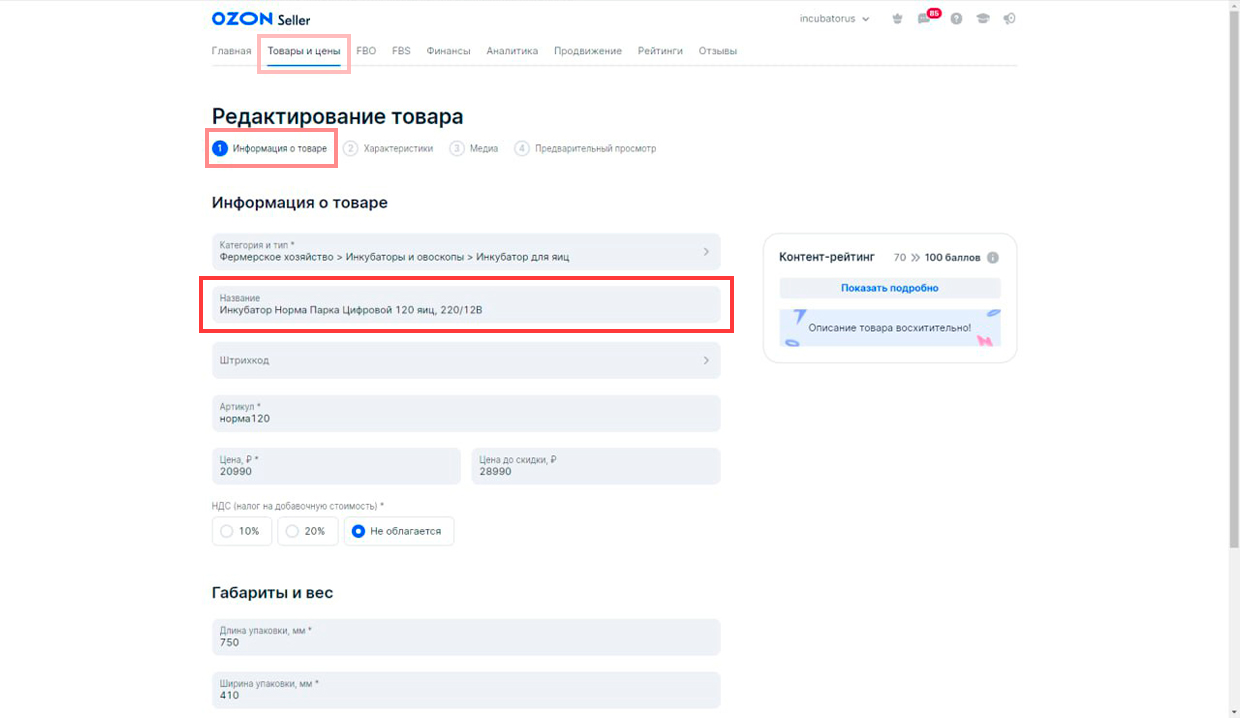Click into the Название field
This screenshot has height=718, width=1240.
tap(466, 305)
